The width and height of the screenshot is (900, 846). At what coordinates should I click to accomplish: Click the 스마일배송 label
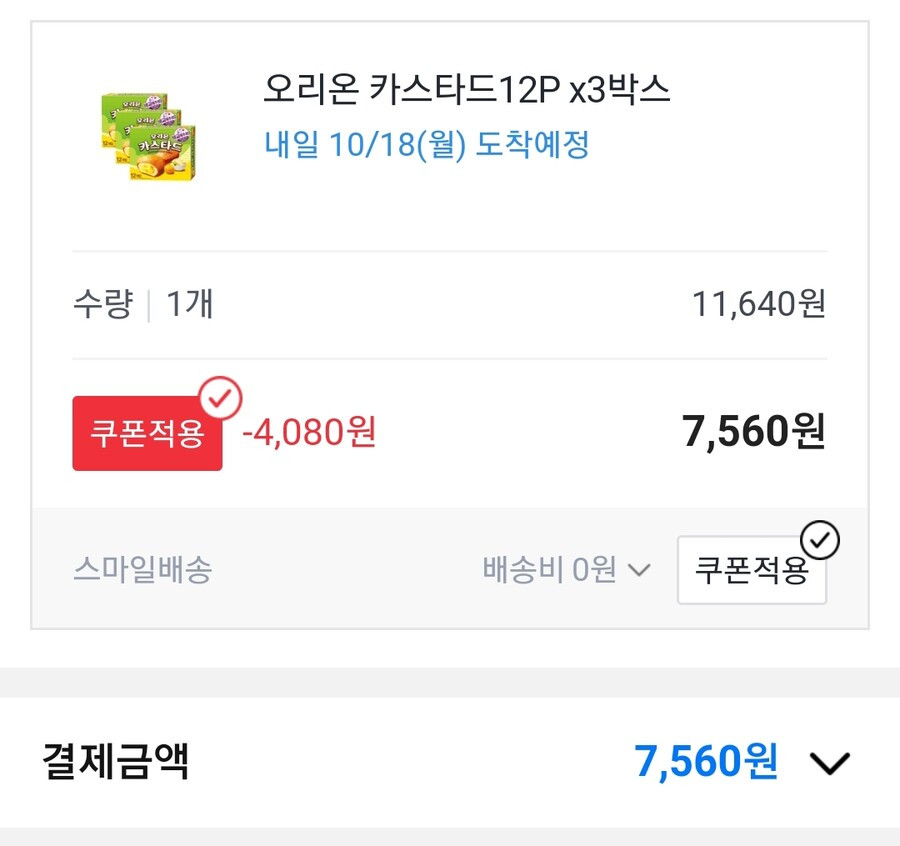[143, 569]
